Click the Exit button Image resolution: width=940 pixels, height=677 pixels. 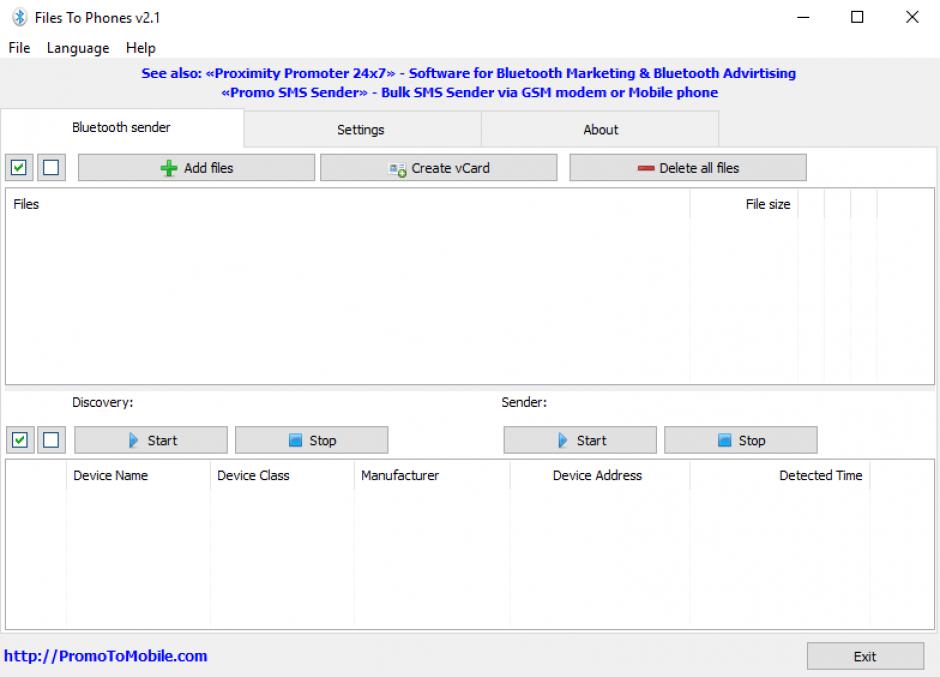click(865, 657)
